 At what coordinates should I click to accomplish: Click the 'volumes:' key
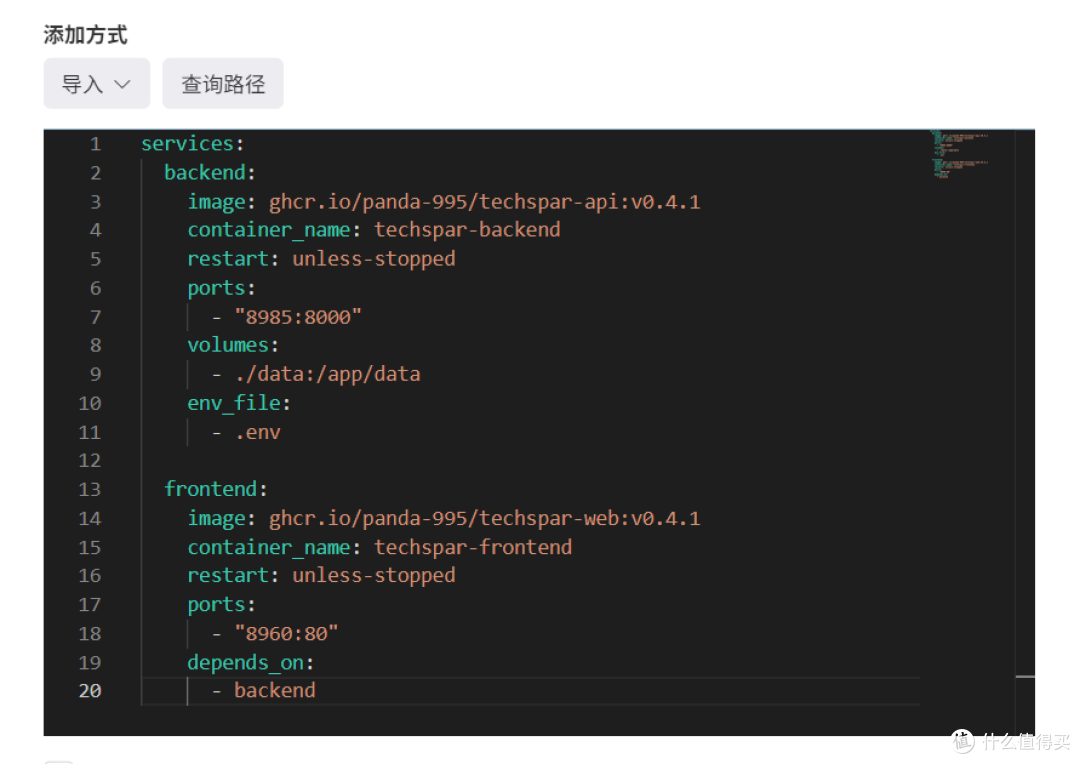(x=233, y=344)
